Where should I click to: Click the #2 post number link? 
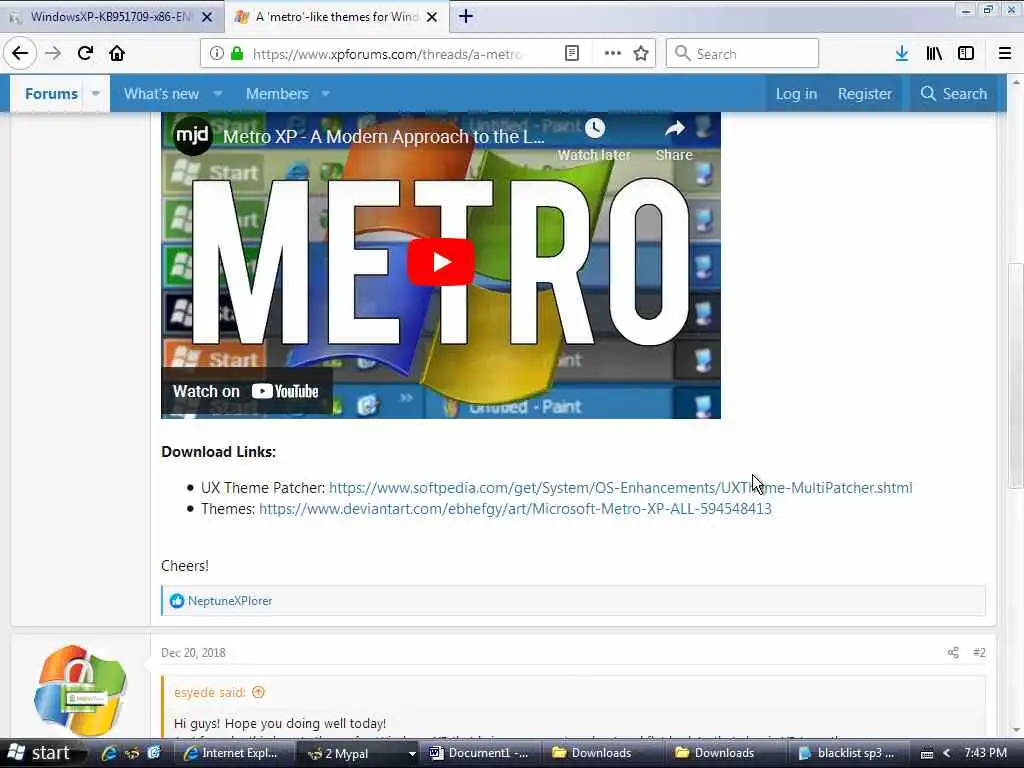[x=979, y=652]
